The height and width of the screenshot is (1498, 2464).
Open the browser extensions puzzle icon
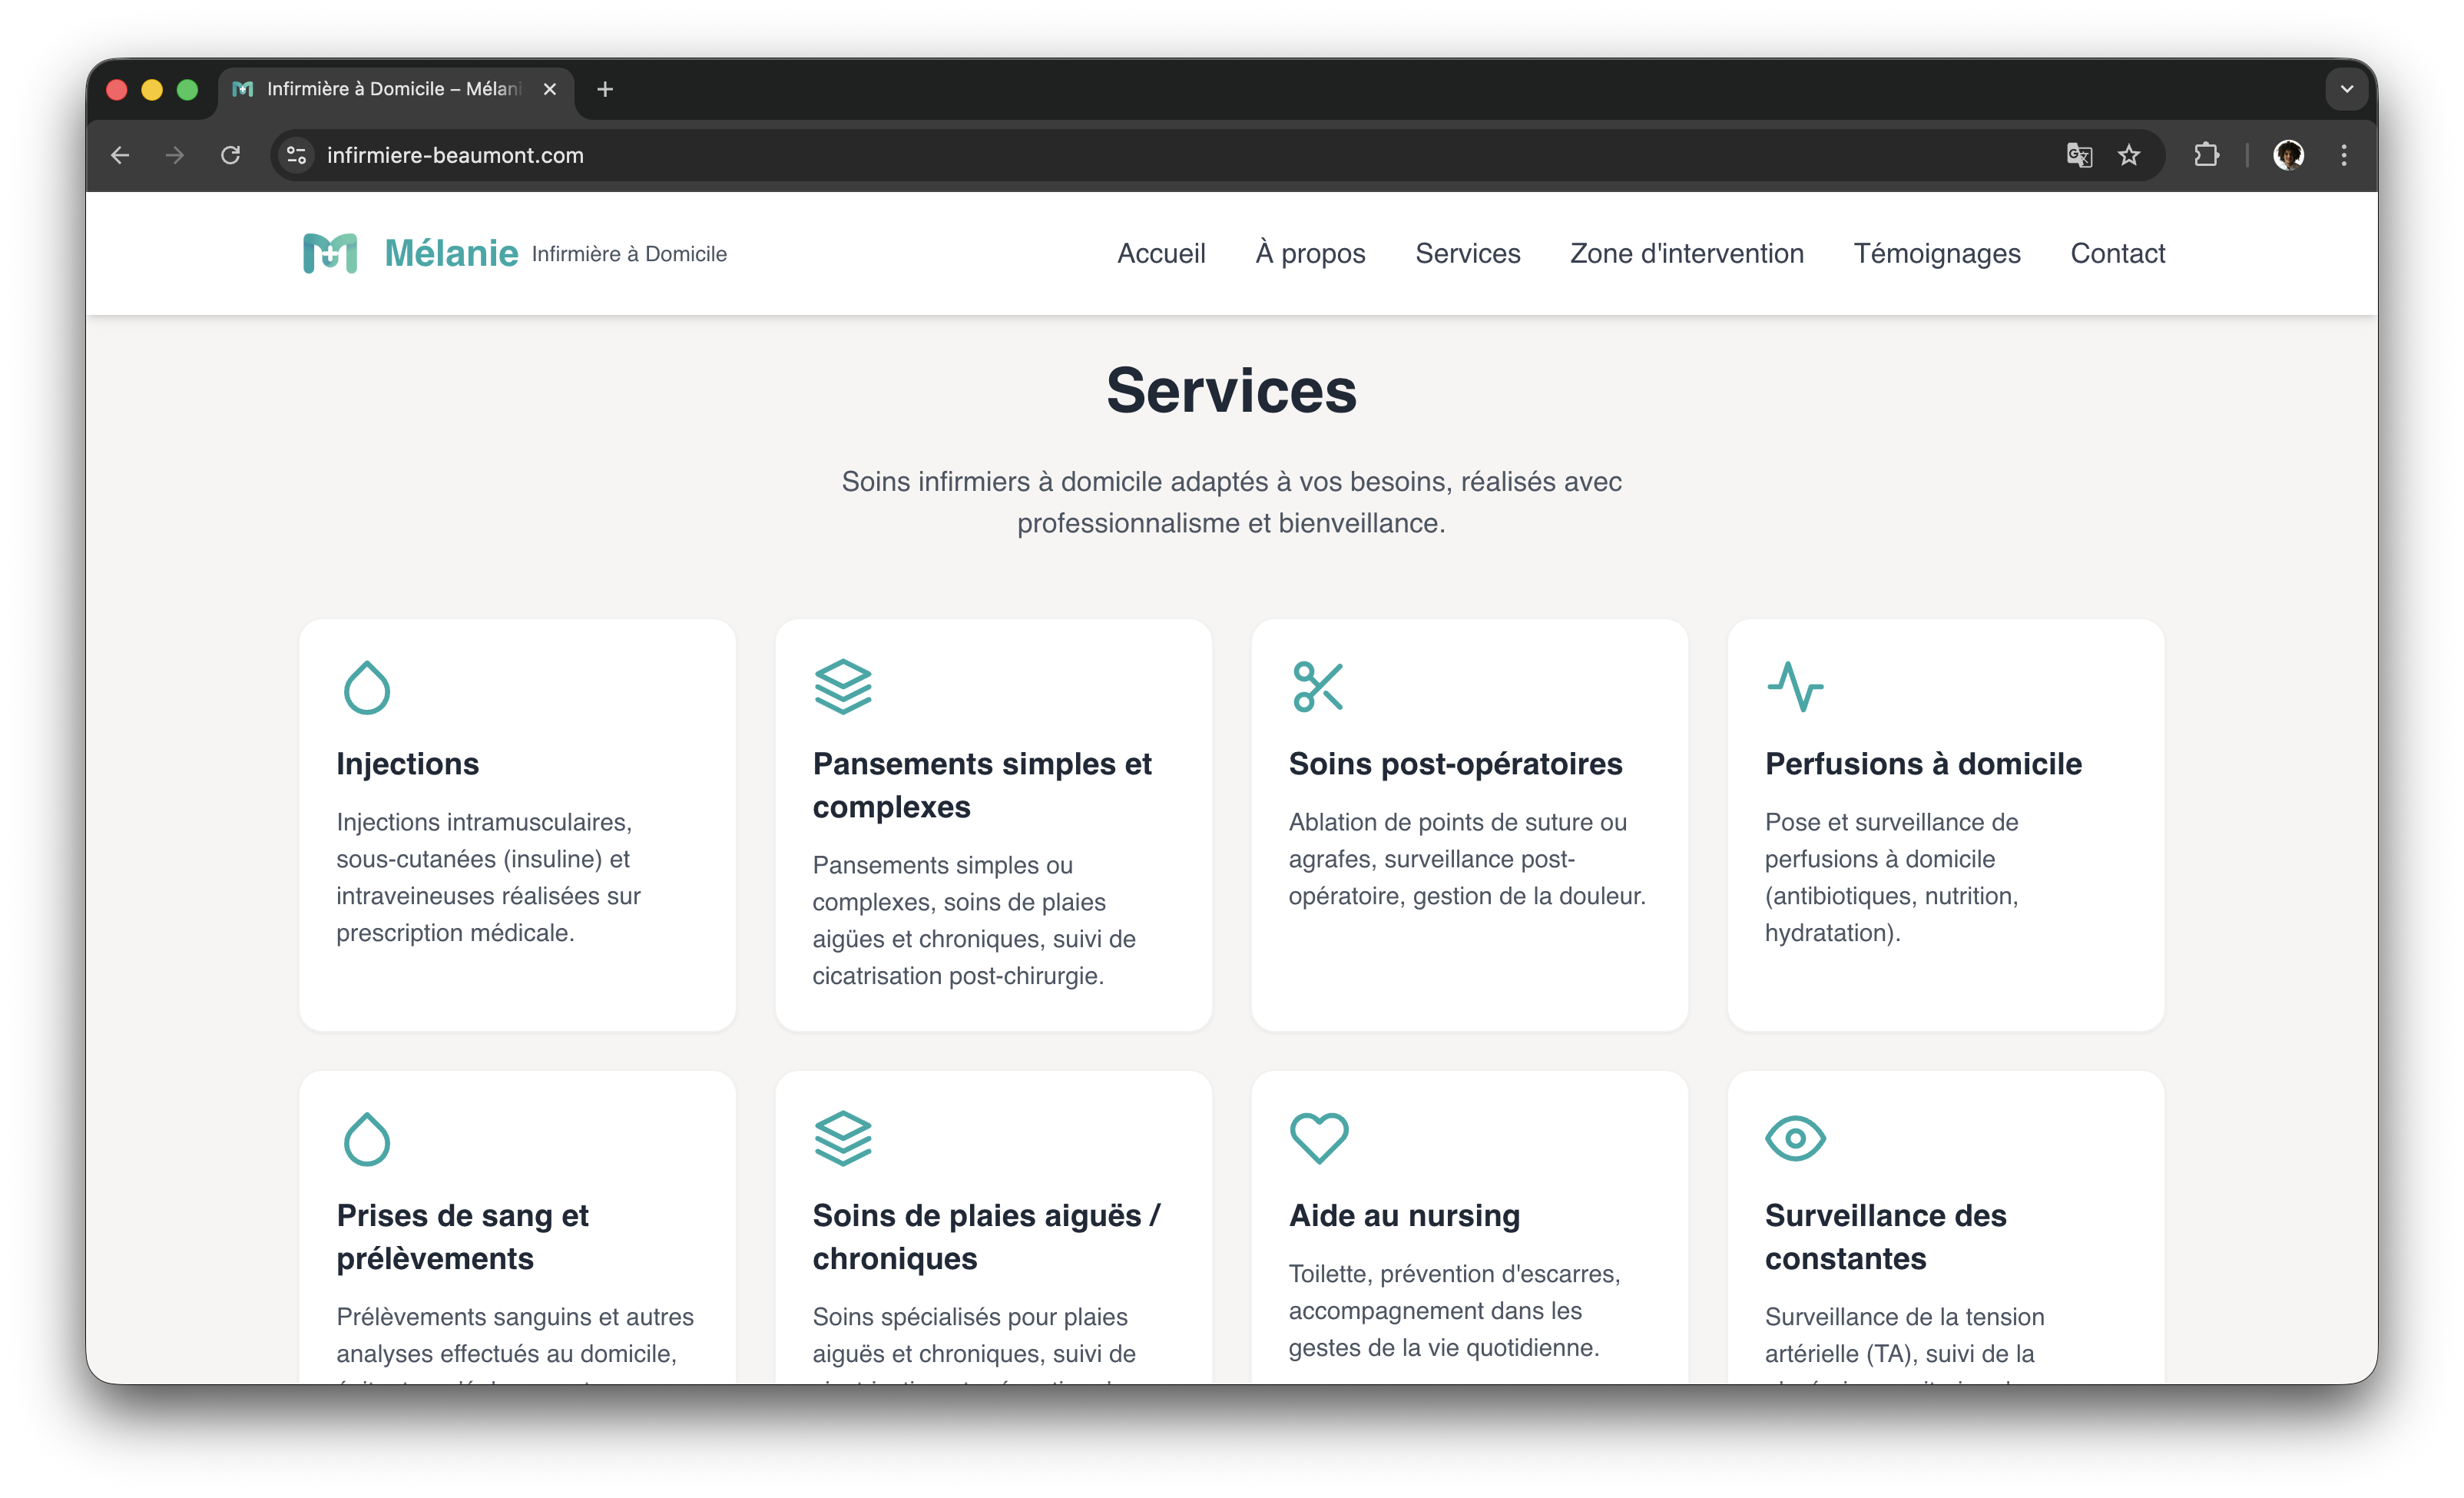[x=2206, y=155]
